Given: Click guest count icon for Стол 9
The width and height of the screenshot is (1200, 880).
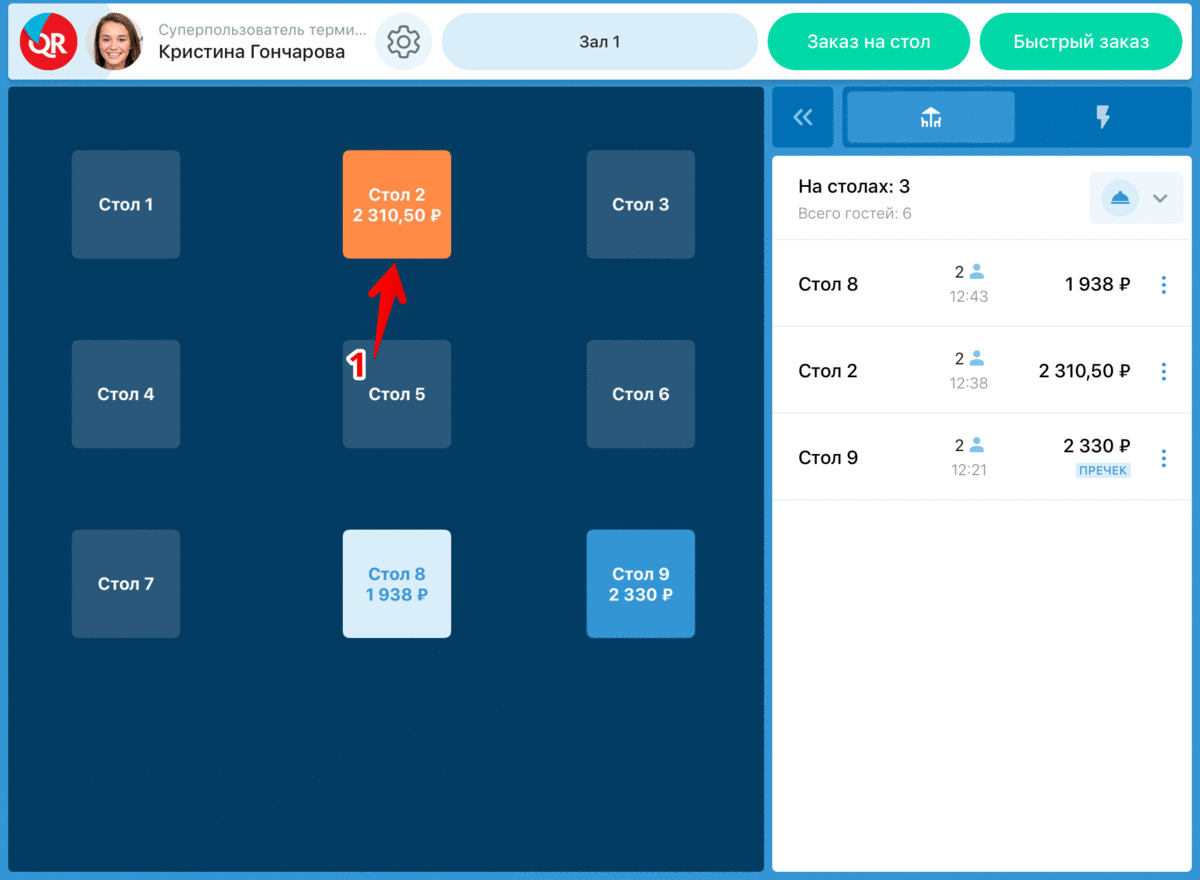Looking at the screenshot, I should point(977,445).
